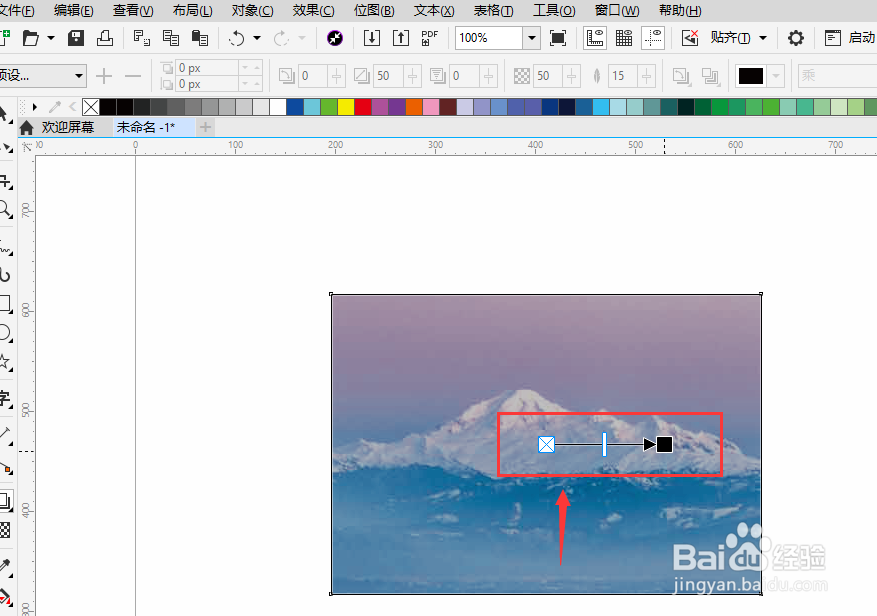The width and height of the screenshot is (877, 616).
Task: Click the shadow opacity field showing 50
Action: (549, 76)
